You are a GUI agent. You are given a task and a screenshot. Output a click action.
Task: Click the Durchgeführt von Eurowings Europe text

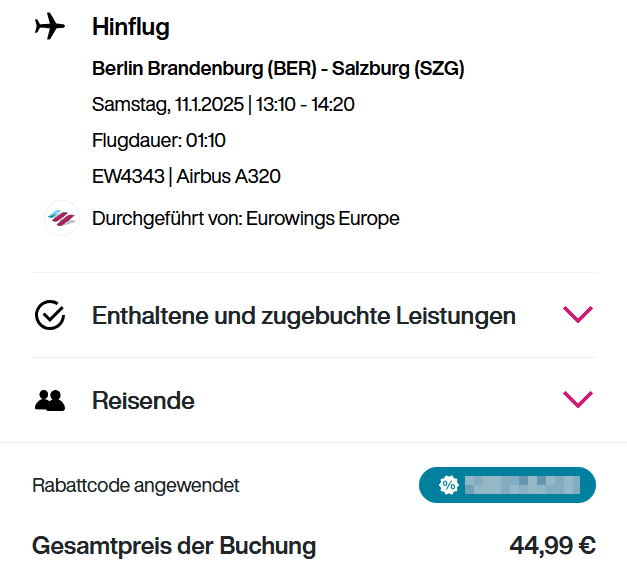(246, 218)
